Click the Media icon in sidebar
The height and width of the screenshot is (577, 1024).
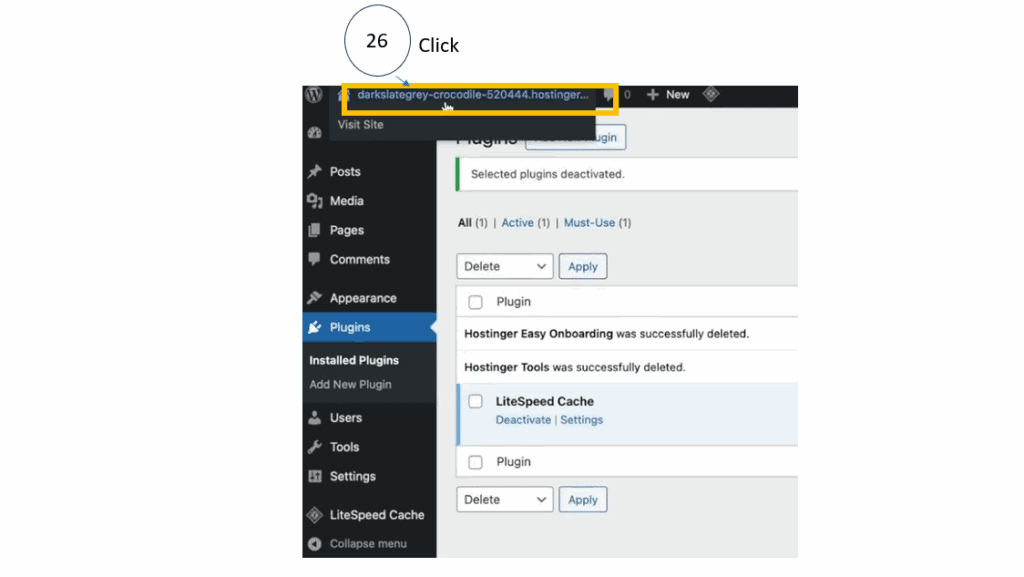tap(315, 201)
